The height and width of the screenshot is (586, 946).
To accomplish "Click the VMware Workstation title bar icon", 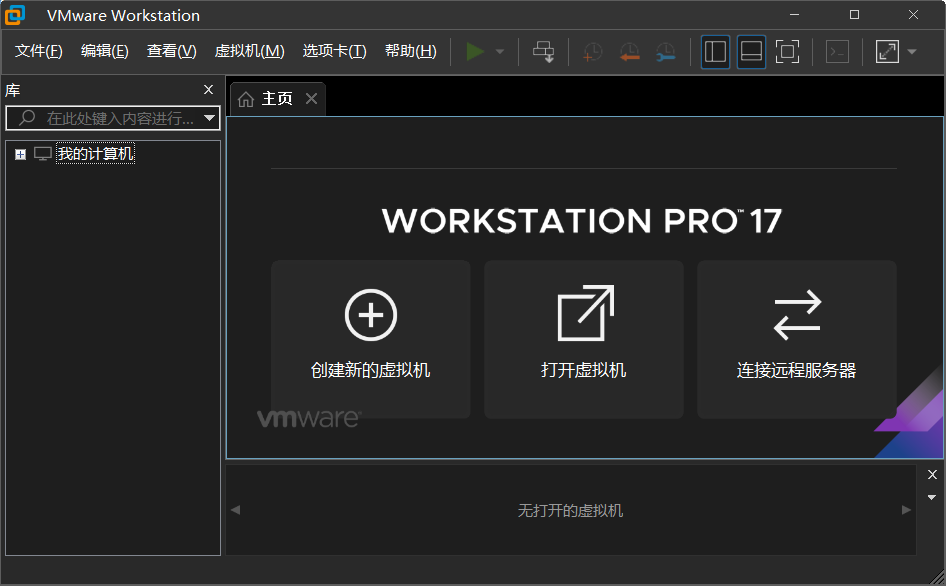I will pyautogui.click(x=16, y=15).
